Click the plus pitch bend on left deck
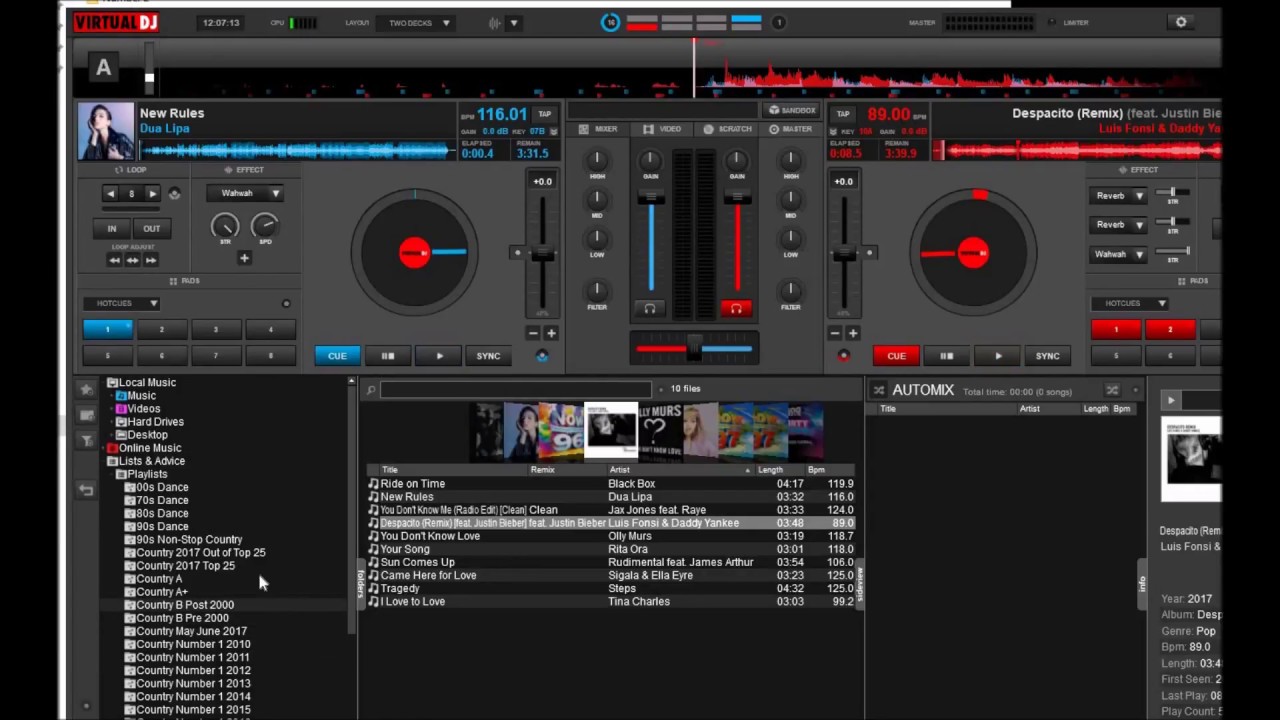This screenshot has width=1280, height=720. tap(551, 333)
